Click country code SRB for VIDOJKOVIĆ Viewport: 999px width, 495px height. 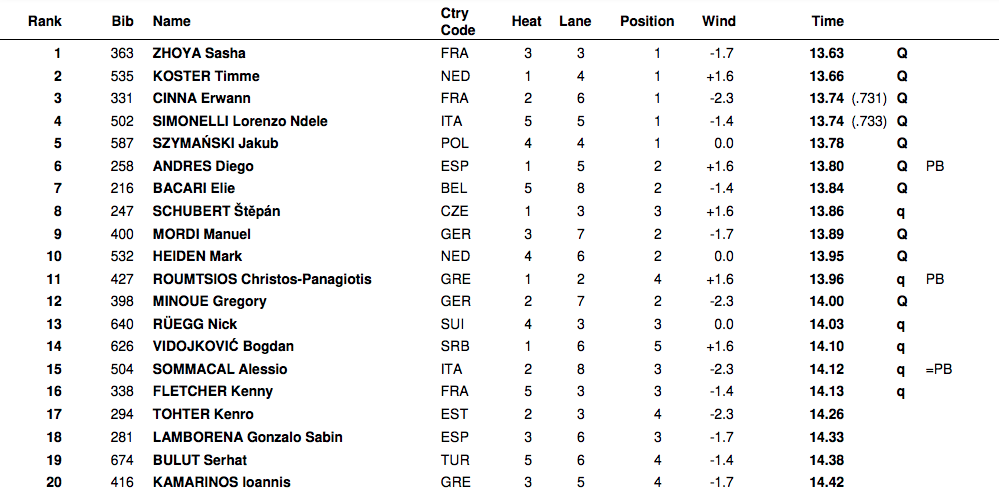(454, 346)
